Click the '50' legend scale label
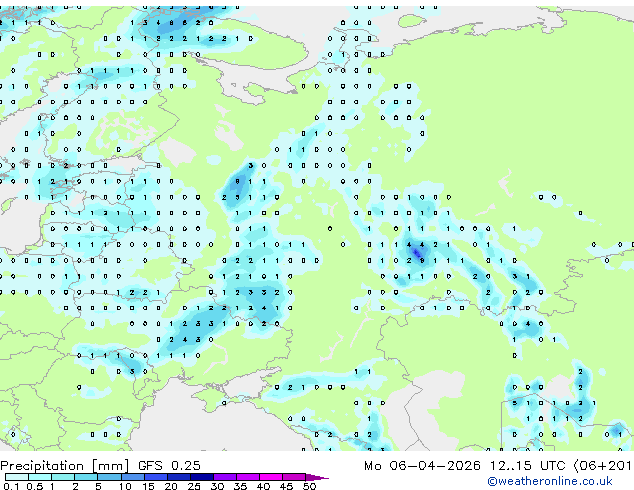The height and width of the screenshot is (490, 634). tap(309, 486)
